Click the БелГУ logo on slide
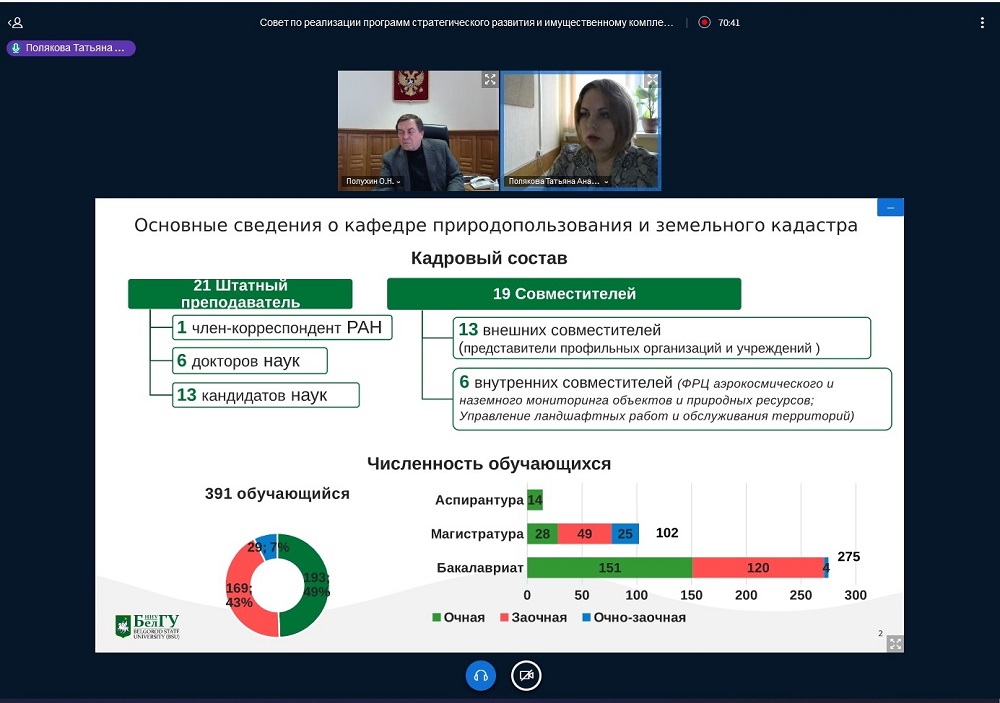The image size is (1000, 703). coord(147,626)
